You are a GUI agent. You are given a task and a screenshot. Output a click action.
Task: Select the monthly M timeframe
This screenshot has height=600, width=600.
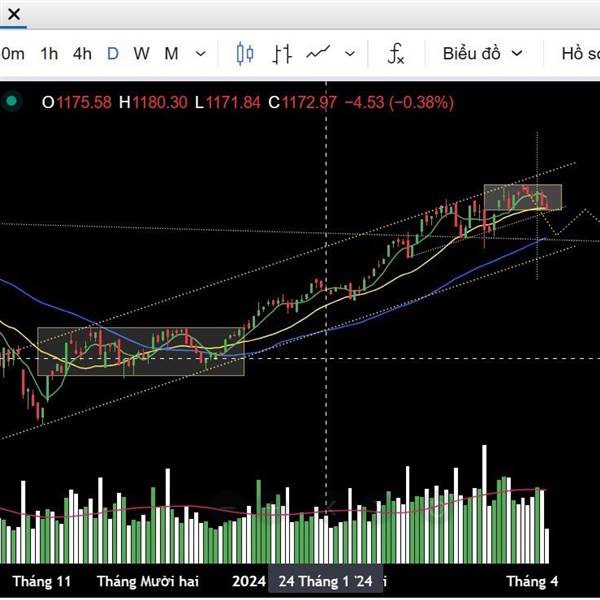point(171,54)
